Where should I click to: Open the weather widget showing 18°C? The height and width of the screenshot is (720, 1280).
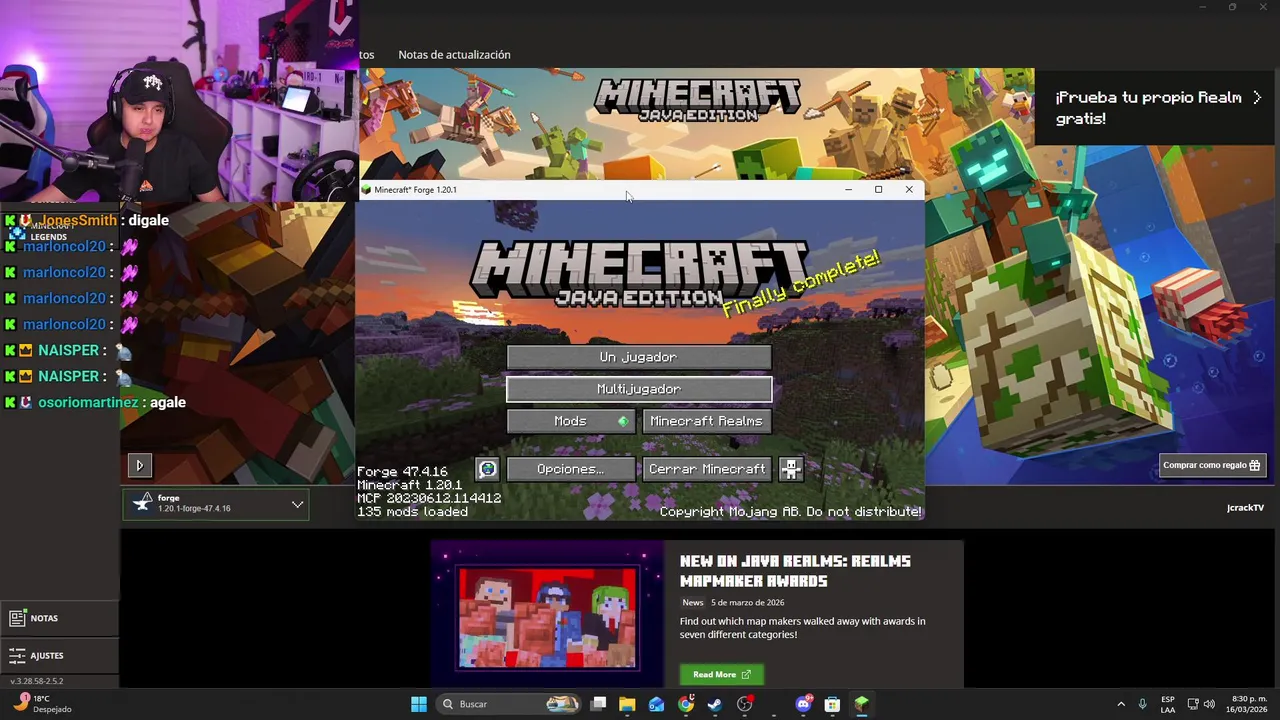tap(42, 704)
